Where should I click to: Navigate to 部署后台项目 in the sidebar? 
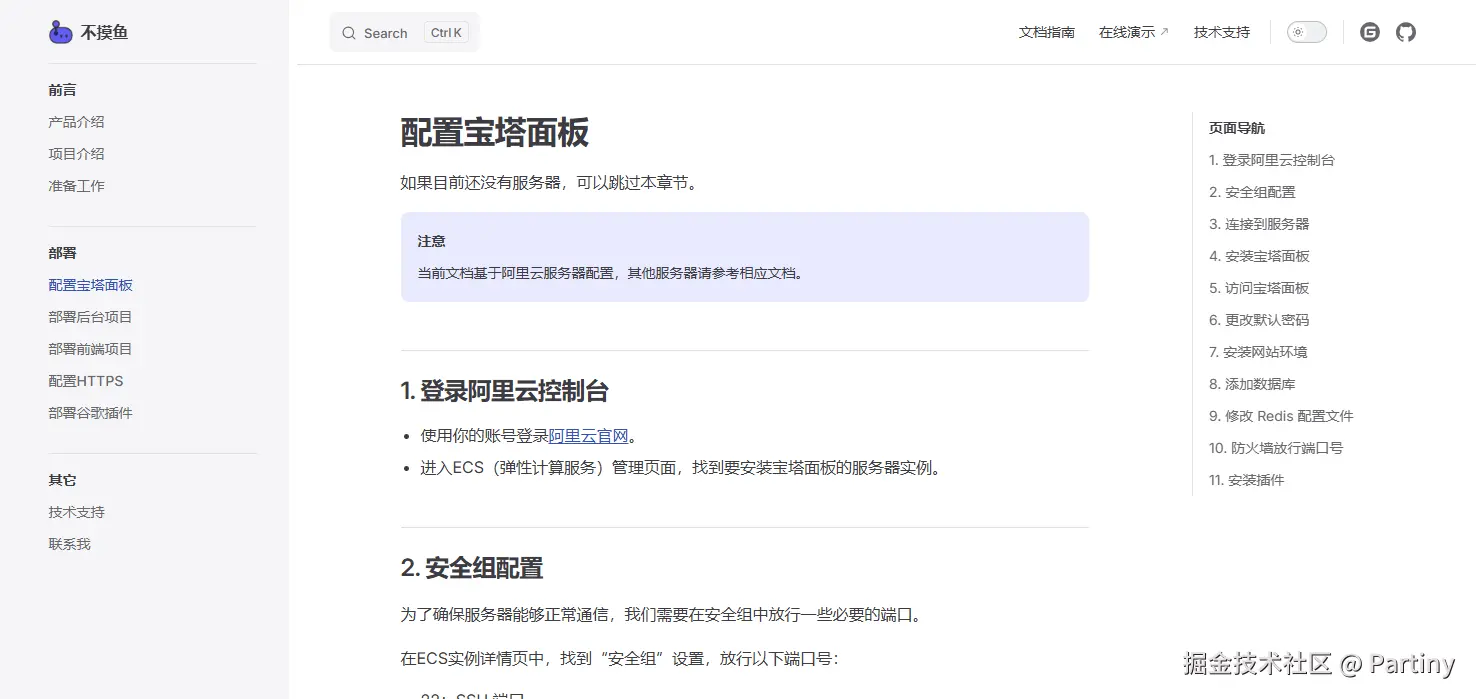click(x=90, y=316)
